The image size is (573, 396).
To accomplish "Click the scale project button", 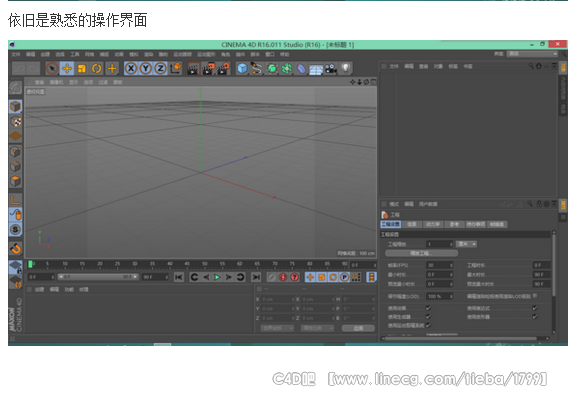I will [421, 253].
